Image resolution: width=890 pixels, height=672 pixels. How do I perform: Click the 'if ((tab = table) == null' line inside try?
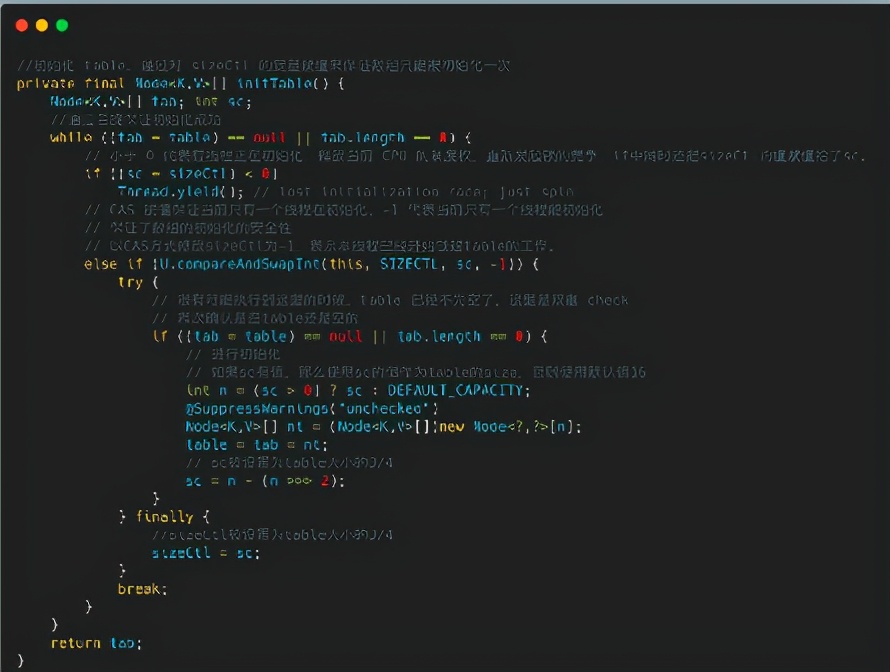coord(350,337)
